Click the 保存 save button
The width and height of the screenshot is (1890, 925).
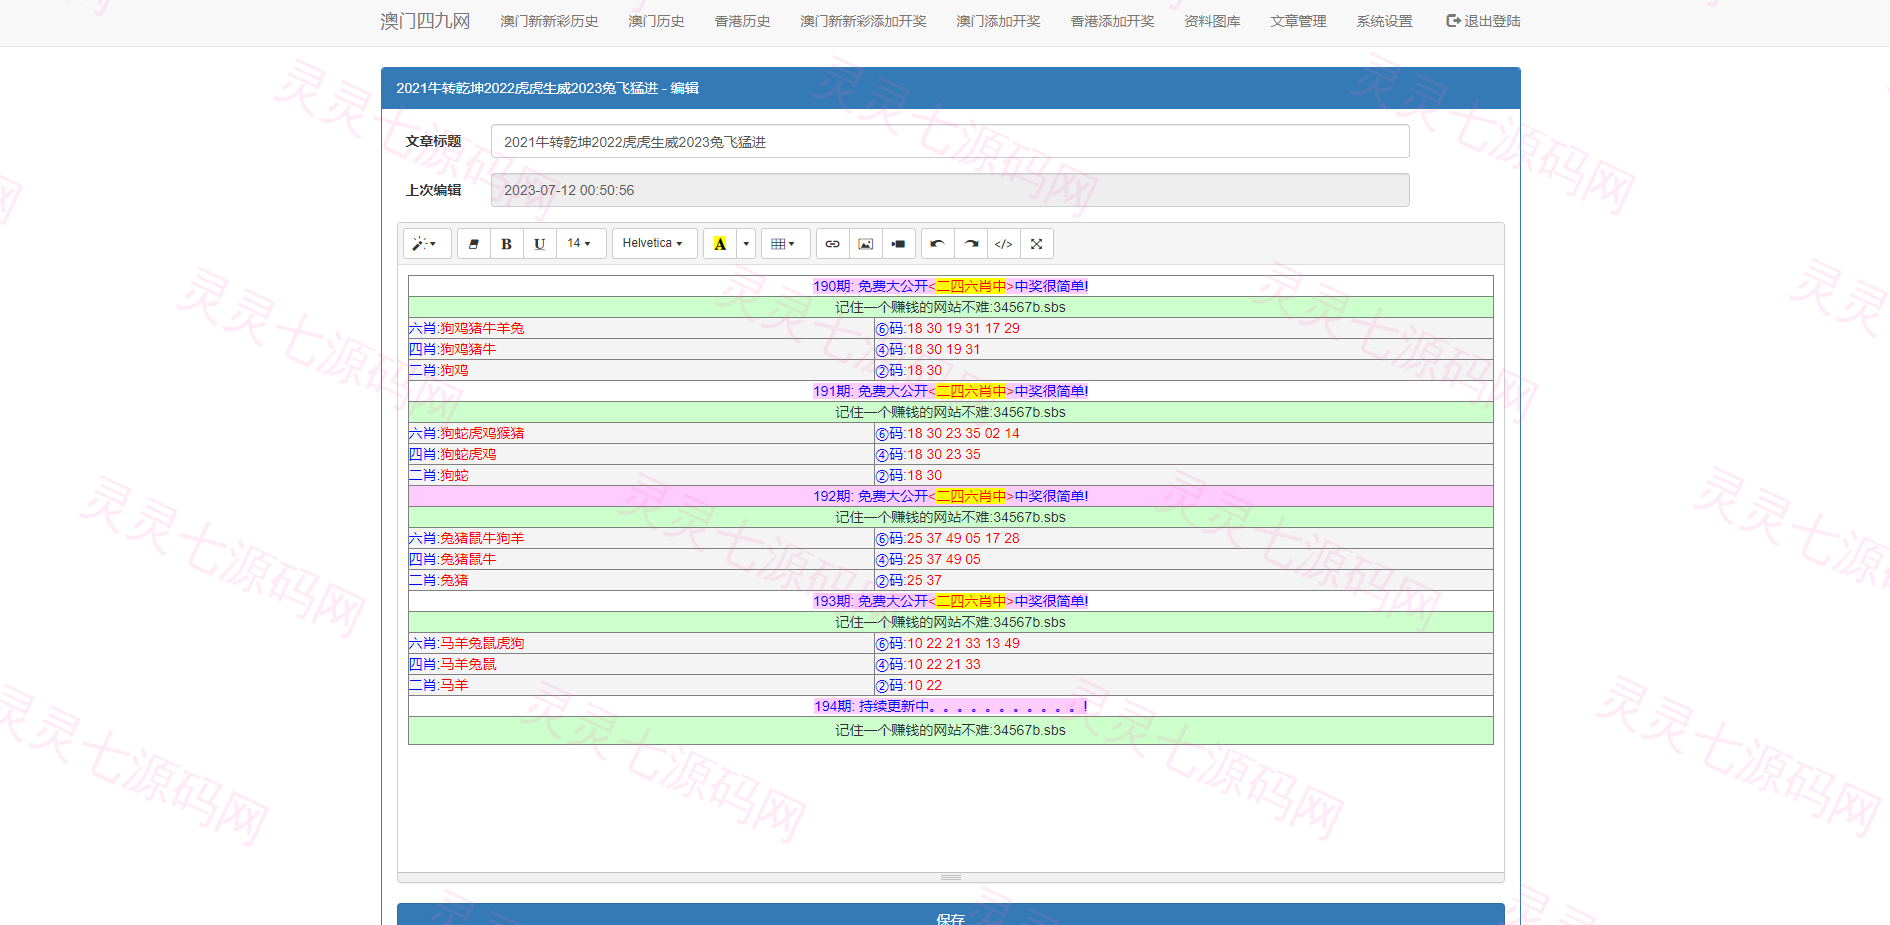point(950,915)
